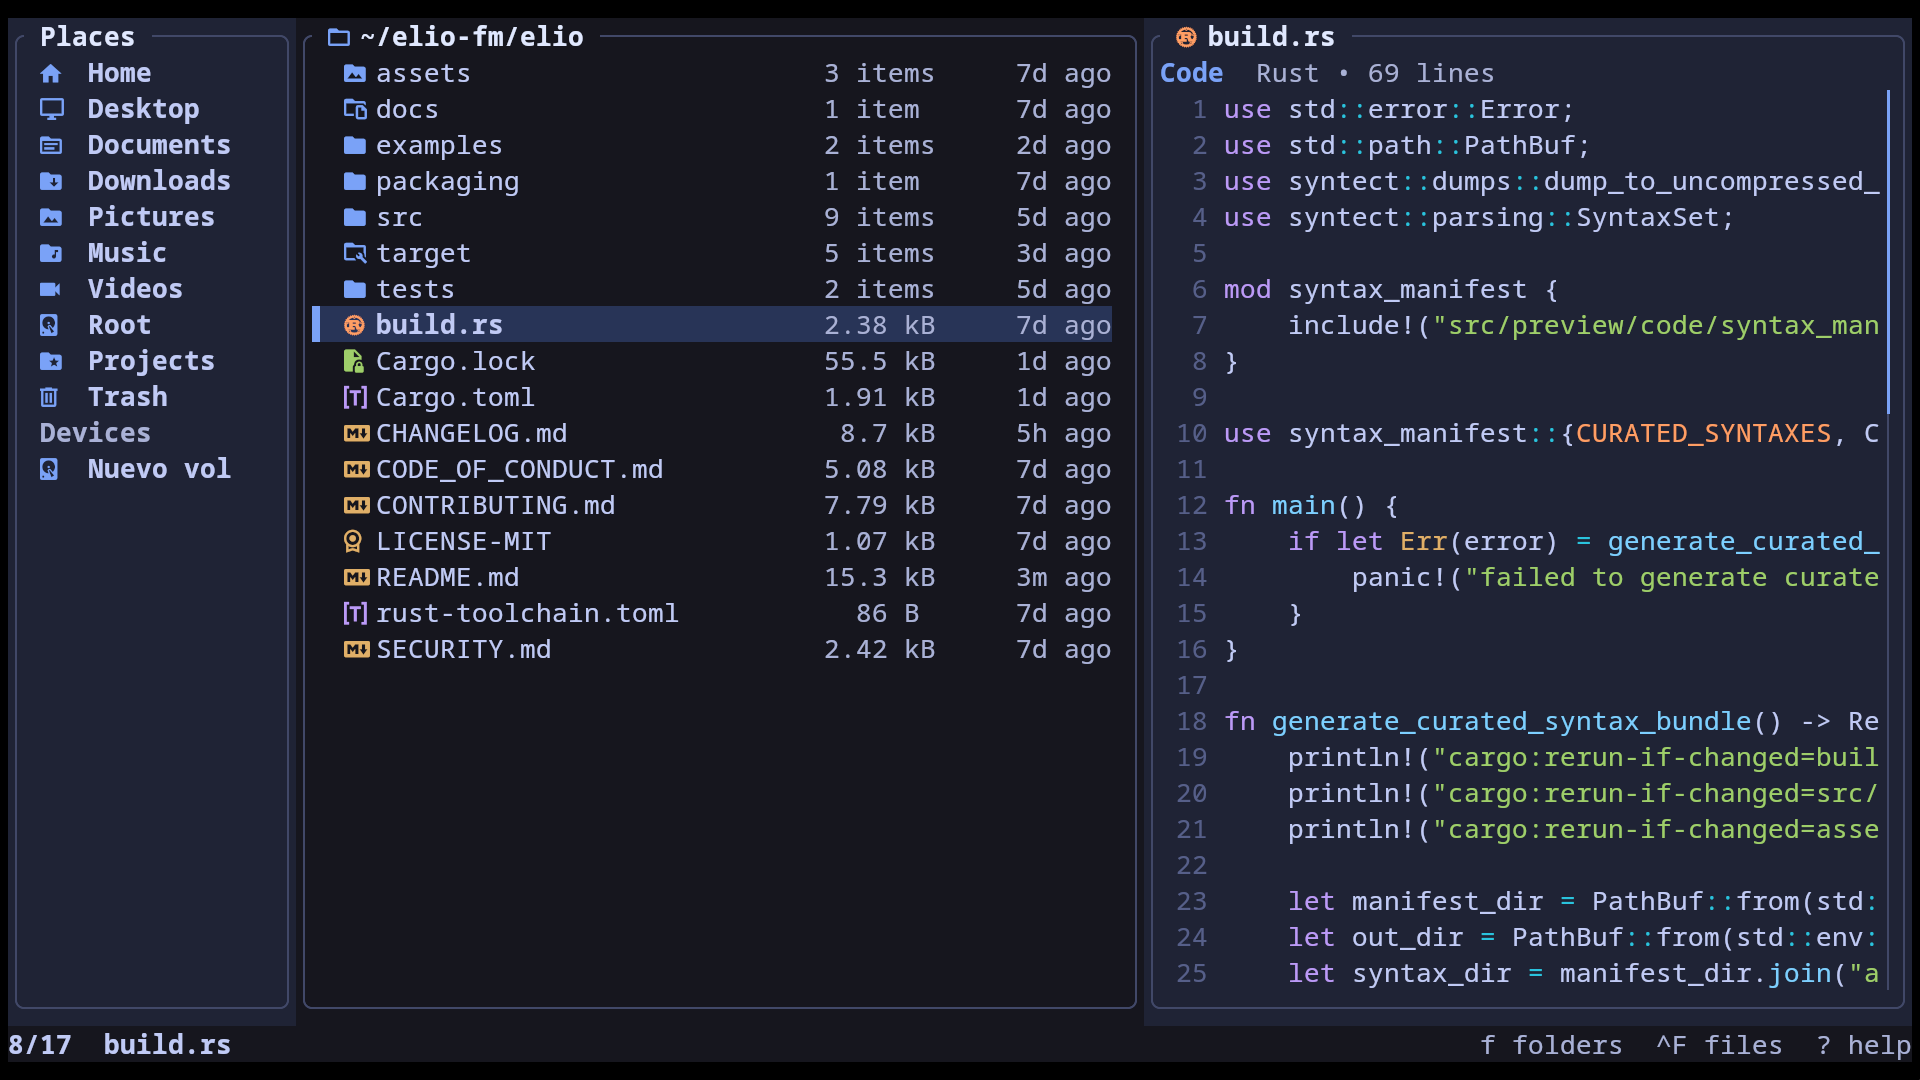Click the Desktop monitor icon
This screenshot has width=1920, height=1080.
point(51,109)
